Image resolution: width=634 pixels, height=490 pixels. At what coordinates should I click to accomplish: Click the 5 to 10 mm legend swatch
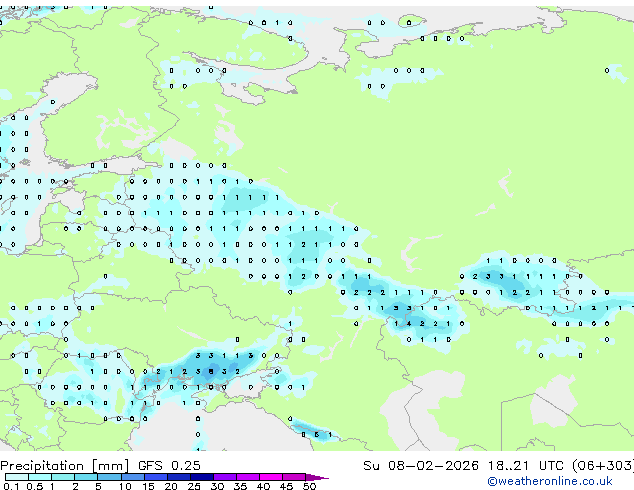[x=109, y=477]
